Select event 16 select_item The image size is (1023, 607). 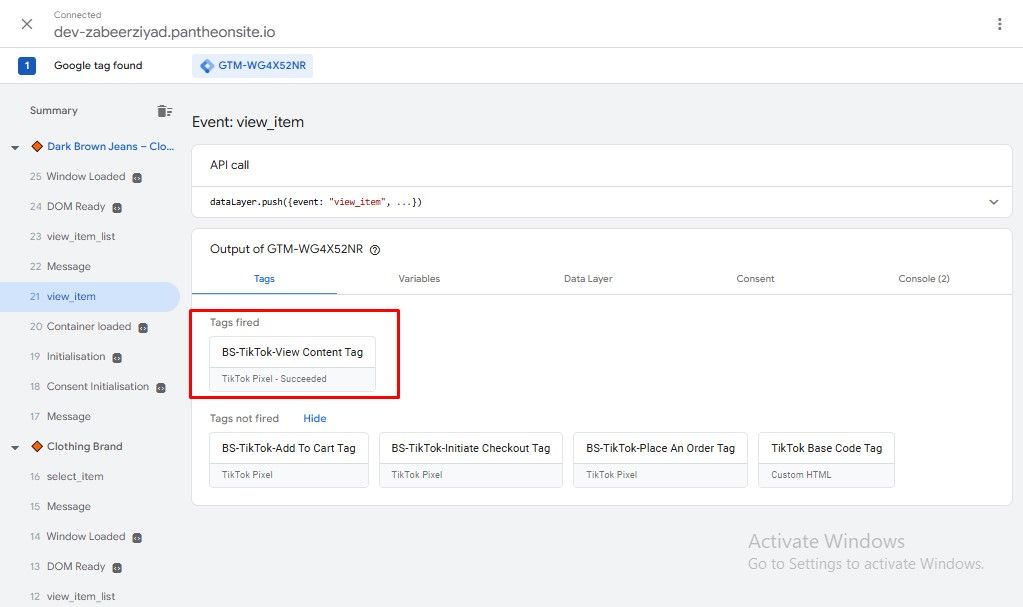coord(67,476)
